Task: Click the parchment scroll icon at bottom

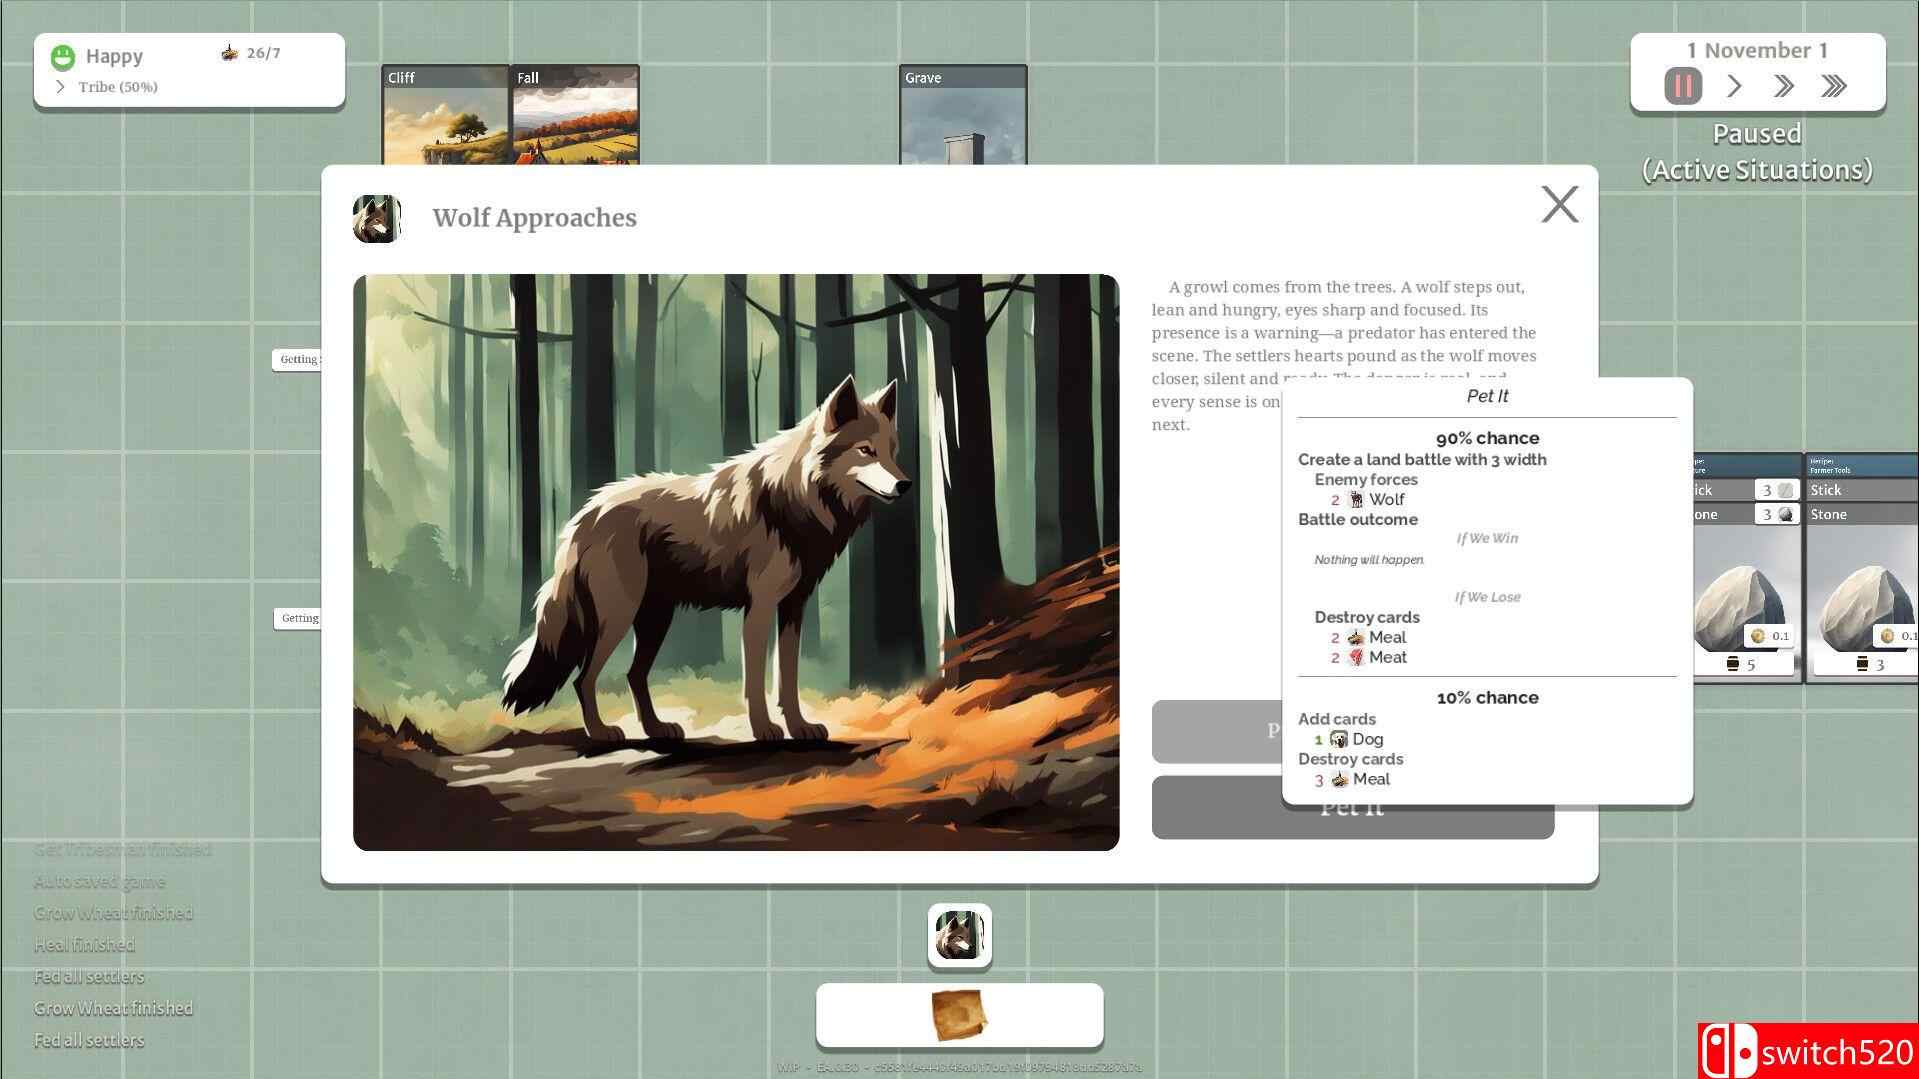Action: click(959, 1016)
